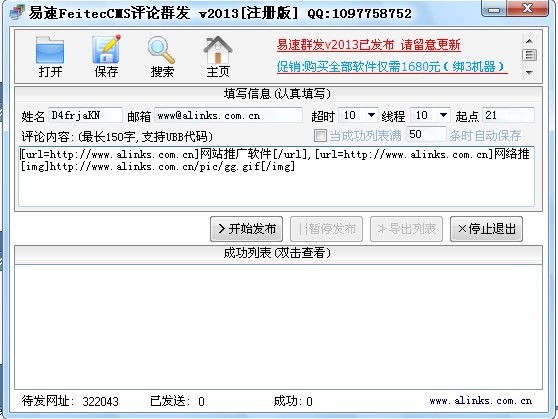Image resolution: width=558 pixels, height=419 pixels.
Task: Focus the auto-save count field showing 50
Action: (426, 135)
